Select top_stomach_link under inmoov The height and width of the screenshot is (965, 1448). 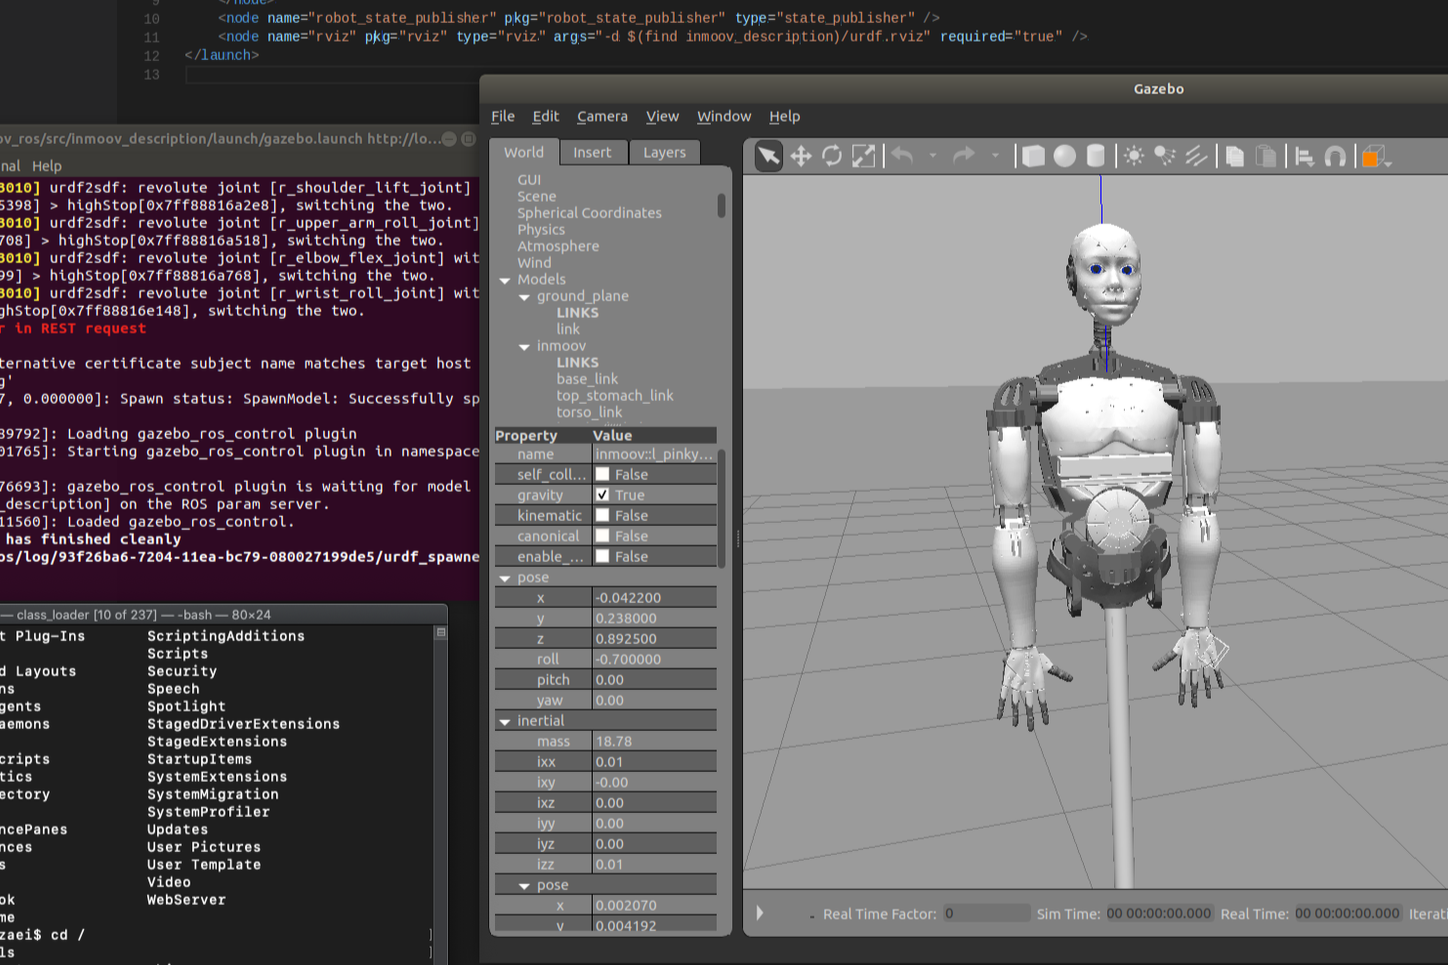pos(615,396)
